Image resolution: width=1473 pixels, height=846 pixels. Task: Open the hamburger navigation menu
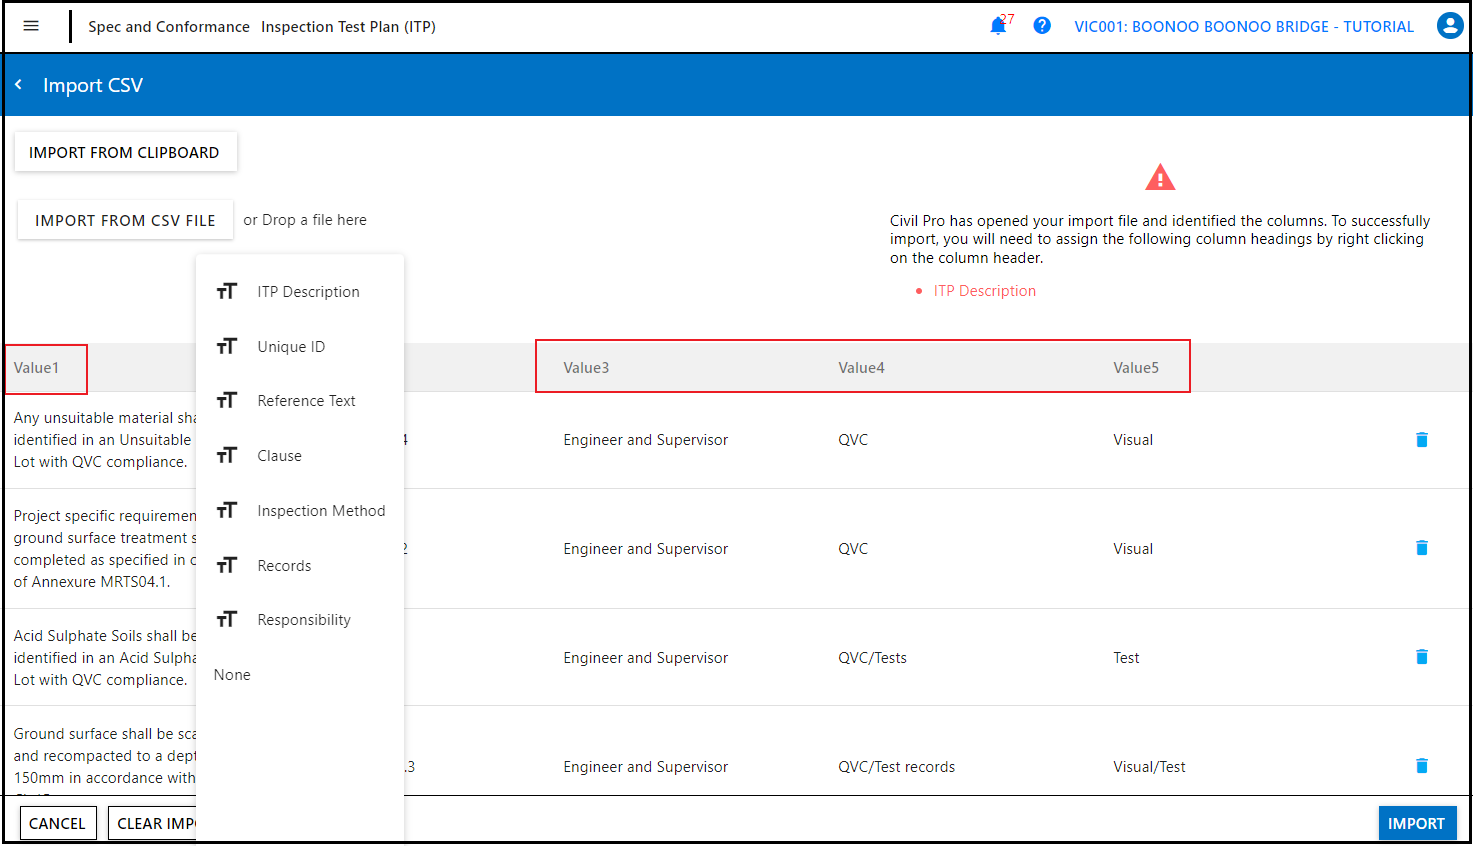31,26
